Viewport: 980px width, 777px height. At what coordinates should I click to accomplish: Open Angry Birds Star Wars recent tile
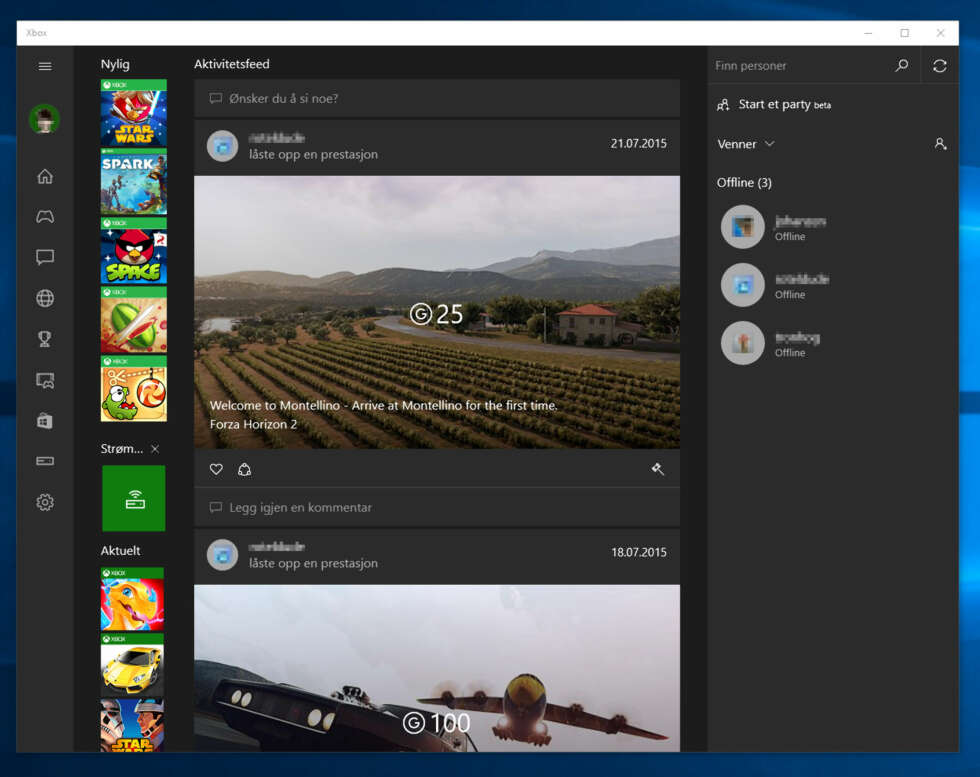pyautogui.click(x=134, y=113)
